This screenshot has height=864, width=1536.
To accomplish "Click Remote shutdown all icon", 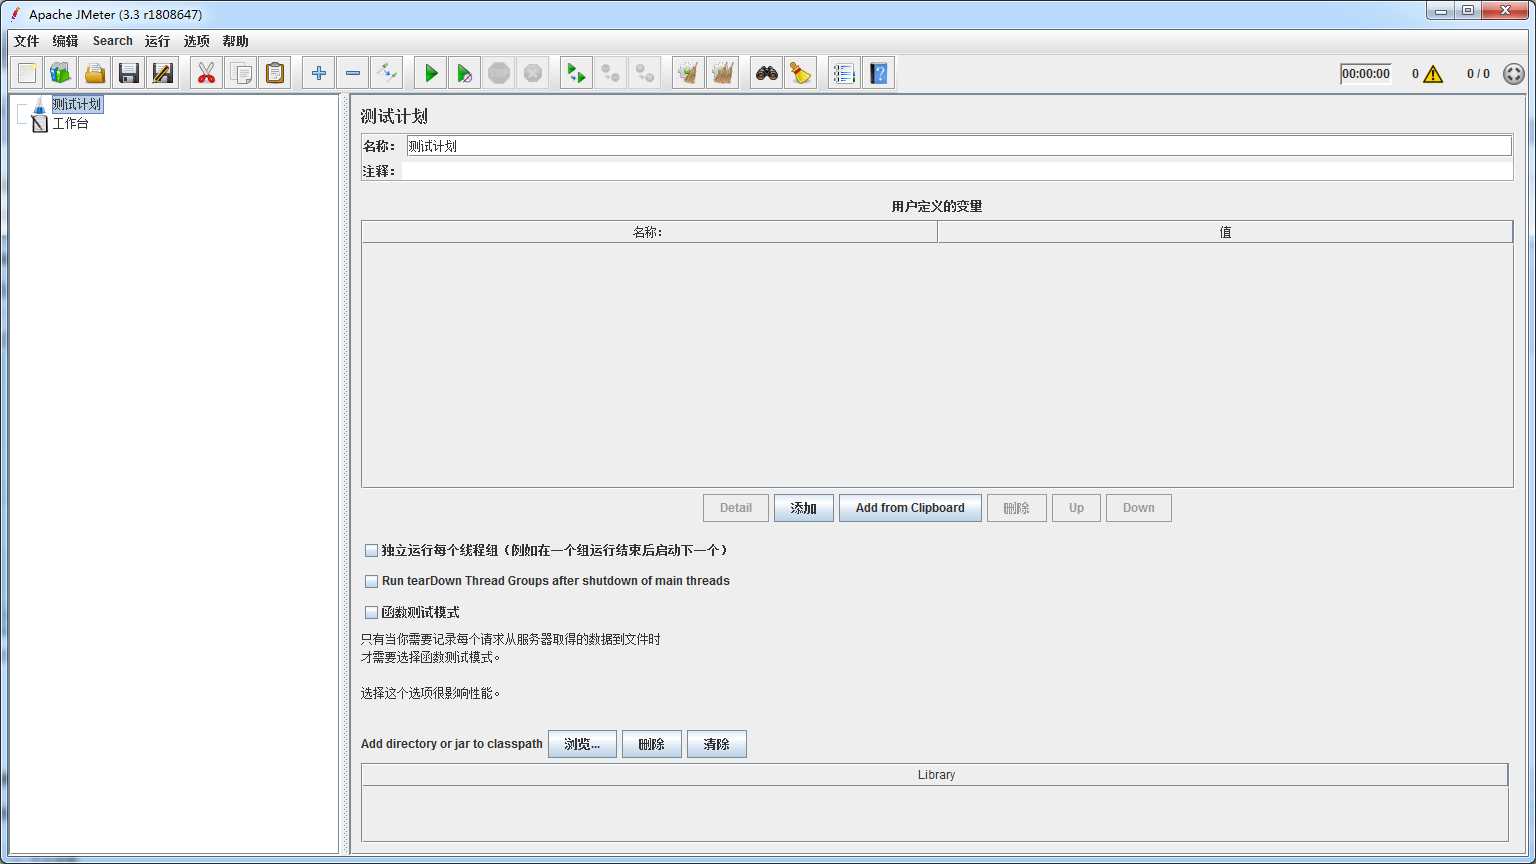I will point(645,73).
